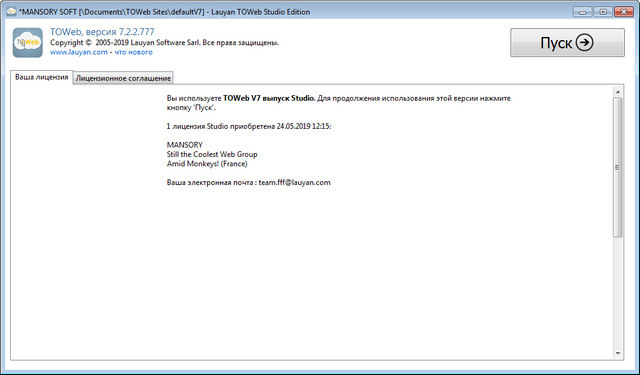Minimize the TOWeb window
This screenshot has width=640, height=375.
pyautogui.click(x=582, y=12)
